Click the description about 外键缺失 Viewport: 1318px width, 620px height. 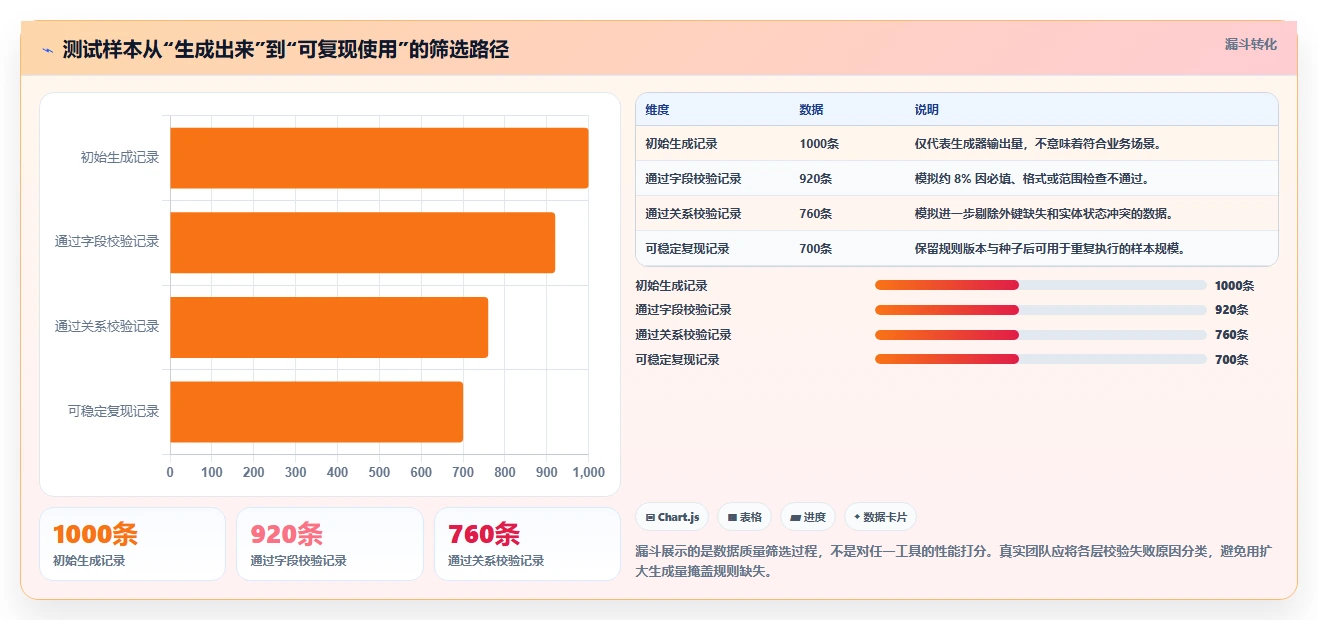click(x=1043, y=214)
